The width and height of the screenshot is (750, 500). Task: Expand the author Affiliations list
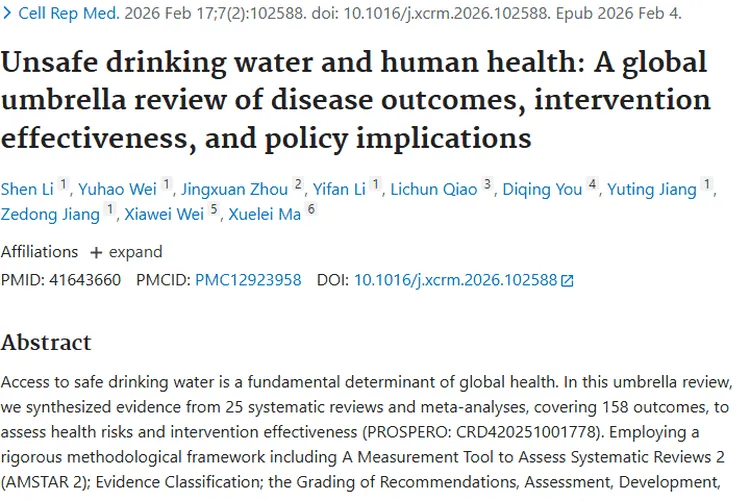tap(126, 252)
